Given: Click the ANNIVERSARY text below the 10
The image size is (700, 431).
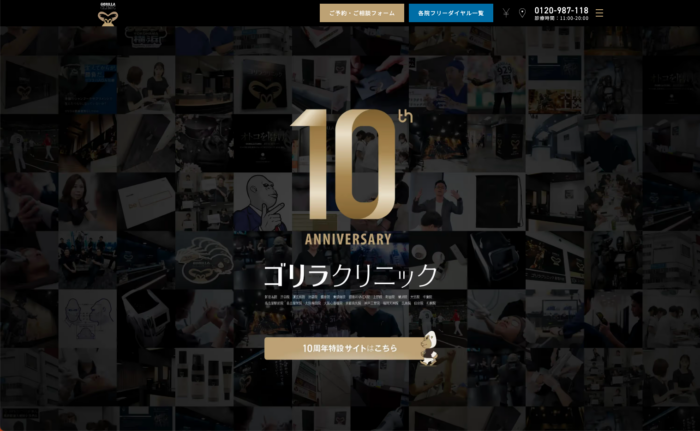Looking at the screenshot, I should [347, 239].
